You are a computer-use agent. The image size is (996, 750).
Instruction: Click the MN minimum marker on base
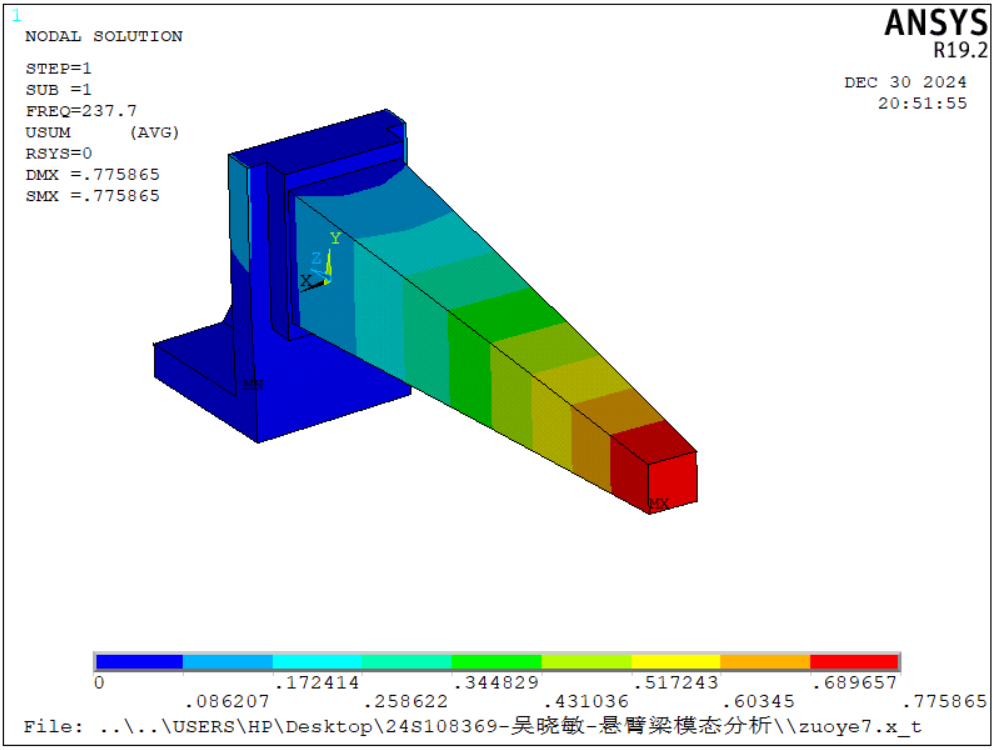(x=253, y=385)
